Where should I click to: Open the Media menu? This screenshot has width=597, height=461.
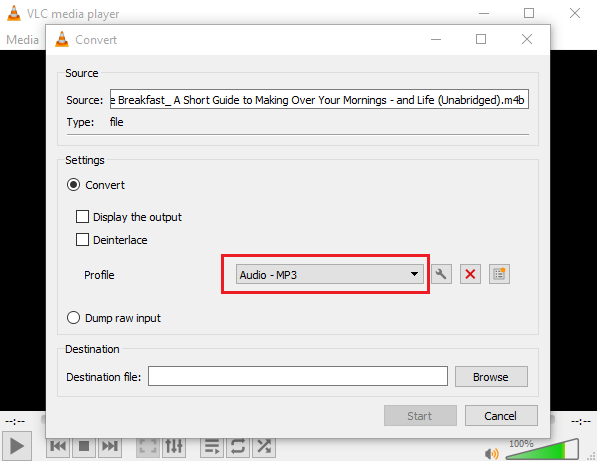coord(22,40)
